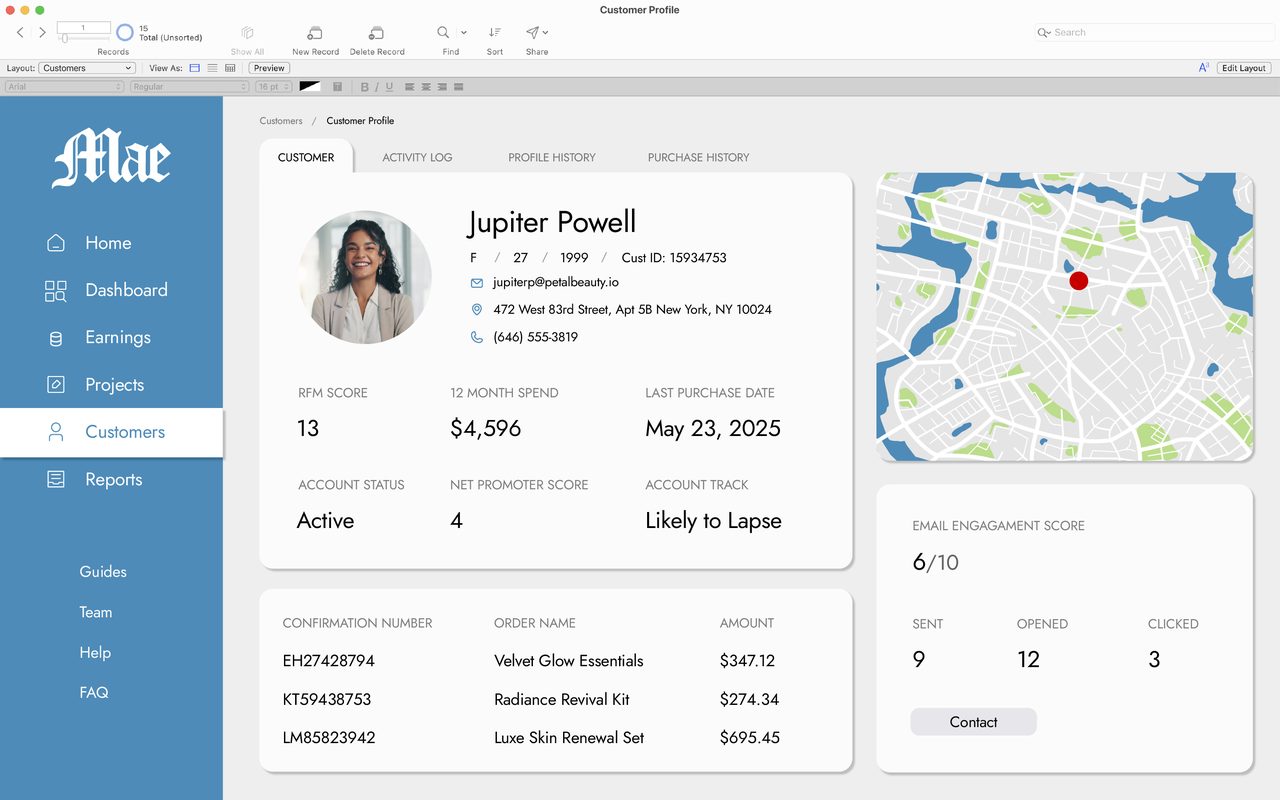Image resolution: width=1280 pixels, height=800 pixels.
Task: Switch to Form view icon
Action: click(x=195, y=68)
